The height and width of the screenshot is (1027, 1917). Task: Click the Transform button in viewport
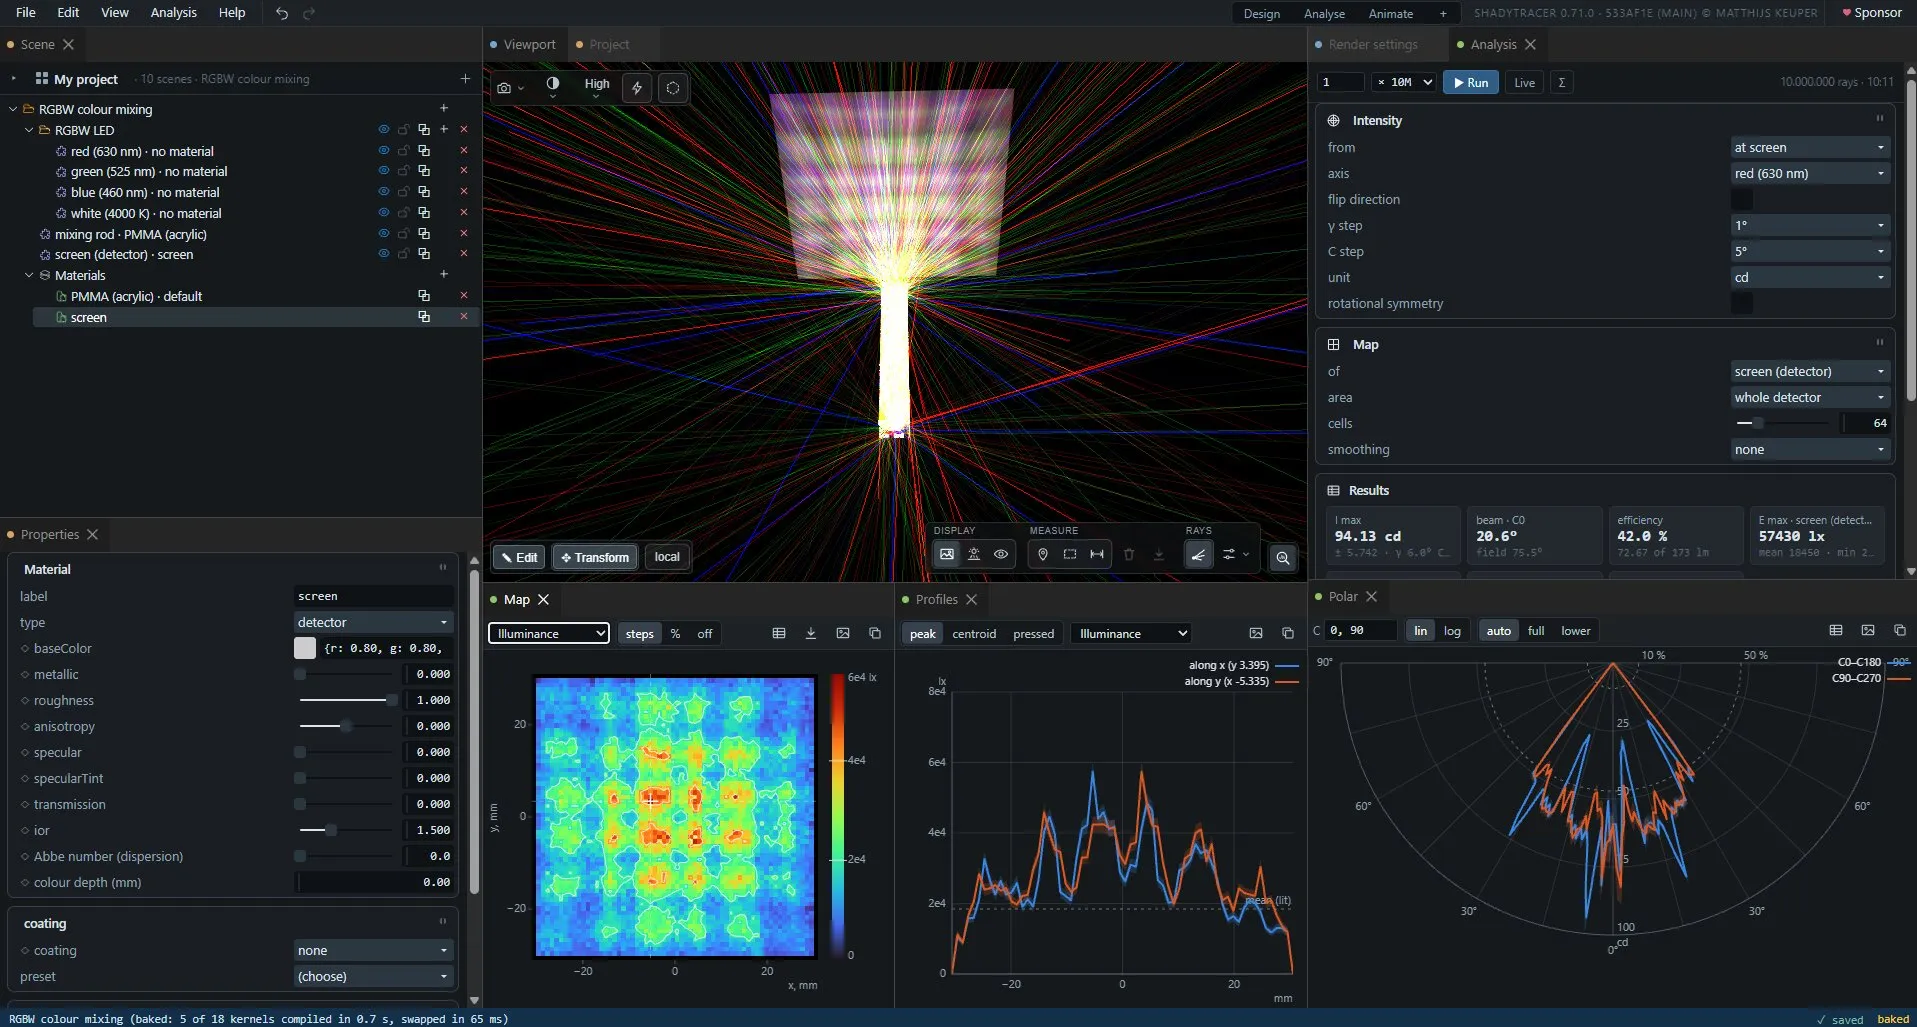pyautogui.click(x=595, y=557)
